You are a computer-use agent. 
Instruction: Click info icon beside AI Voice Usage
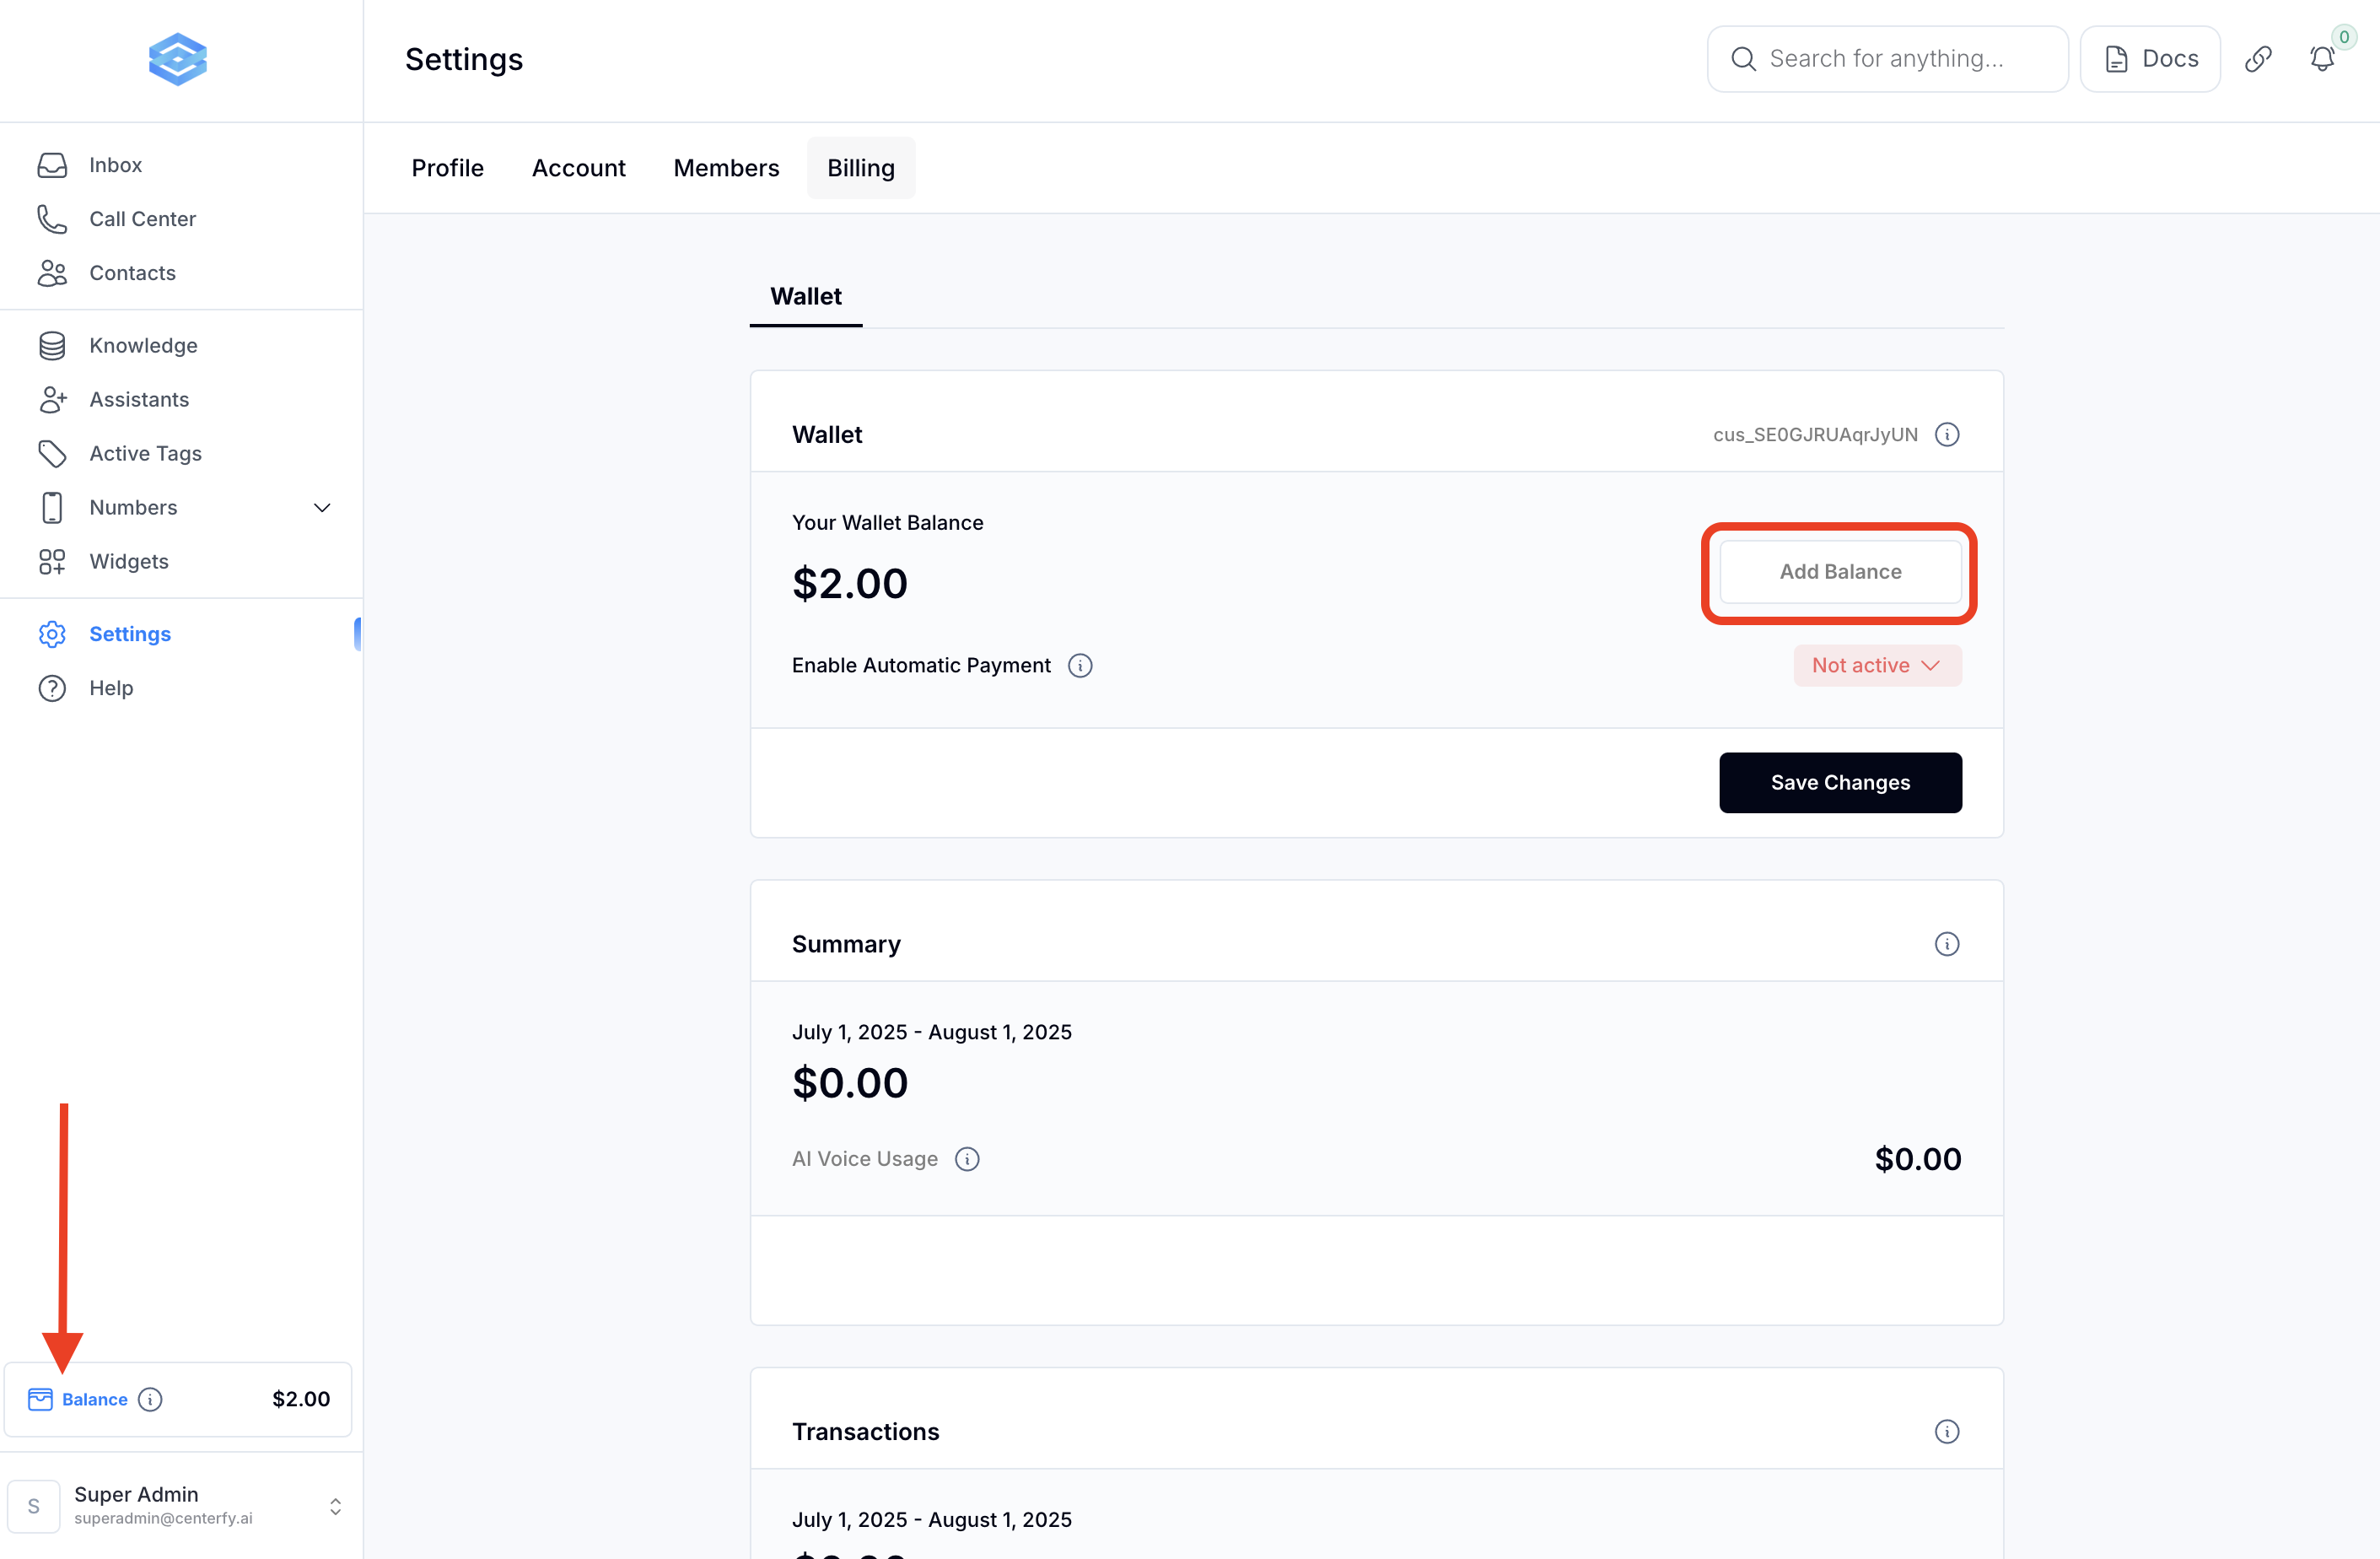pyautogui.click(x=967, y=1159)
